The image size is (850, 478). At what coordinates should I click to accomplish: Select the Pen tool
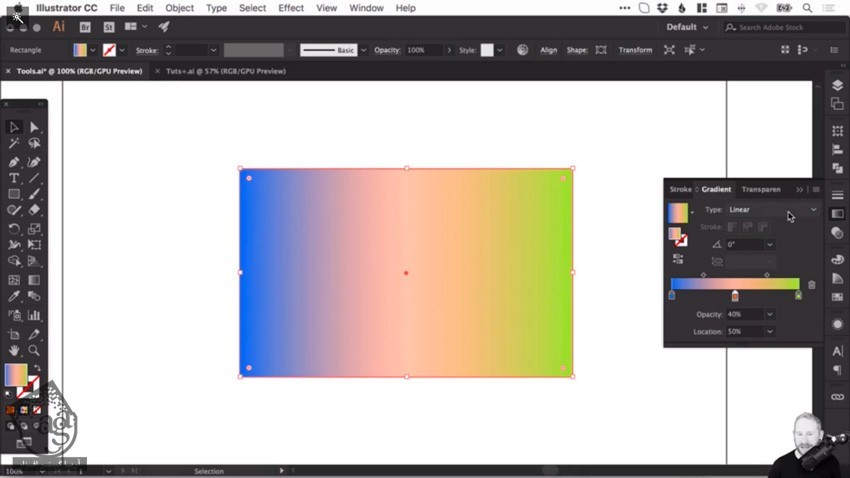[x=14, y=162]
